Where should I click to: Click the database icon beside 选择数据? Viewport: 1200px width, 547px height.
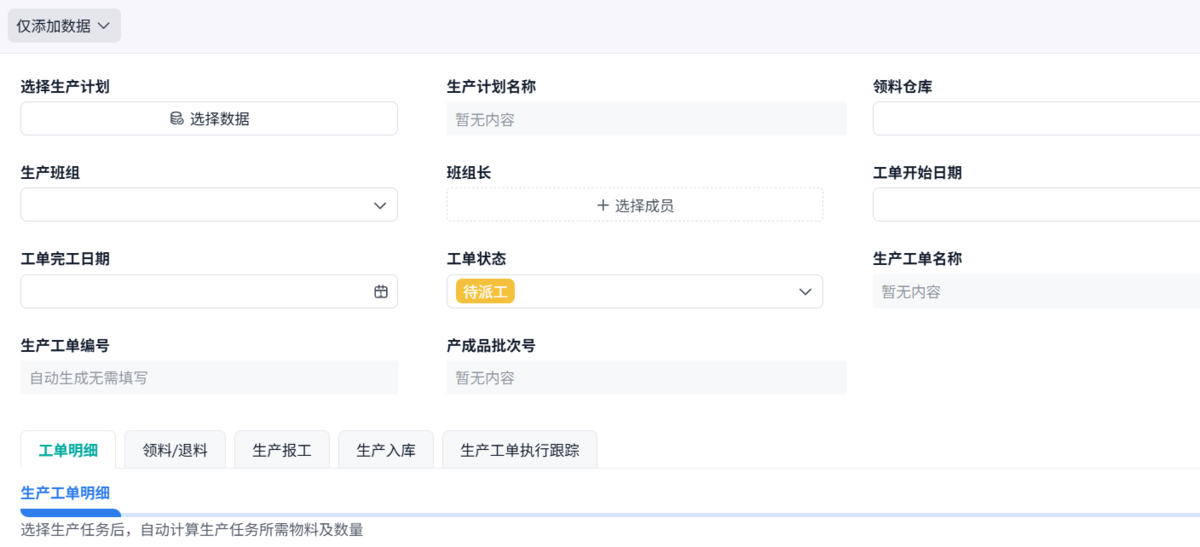[177, 118]
